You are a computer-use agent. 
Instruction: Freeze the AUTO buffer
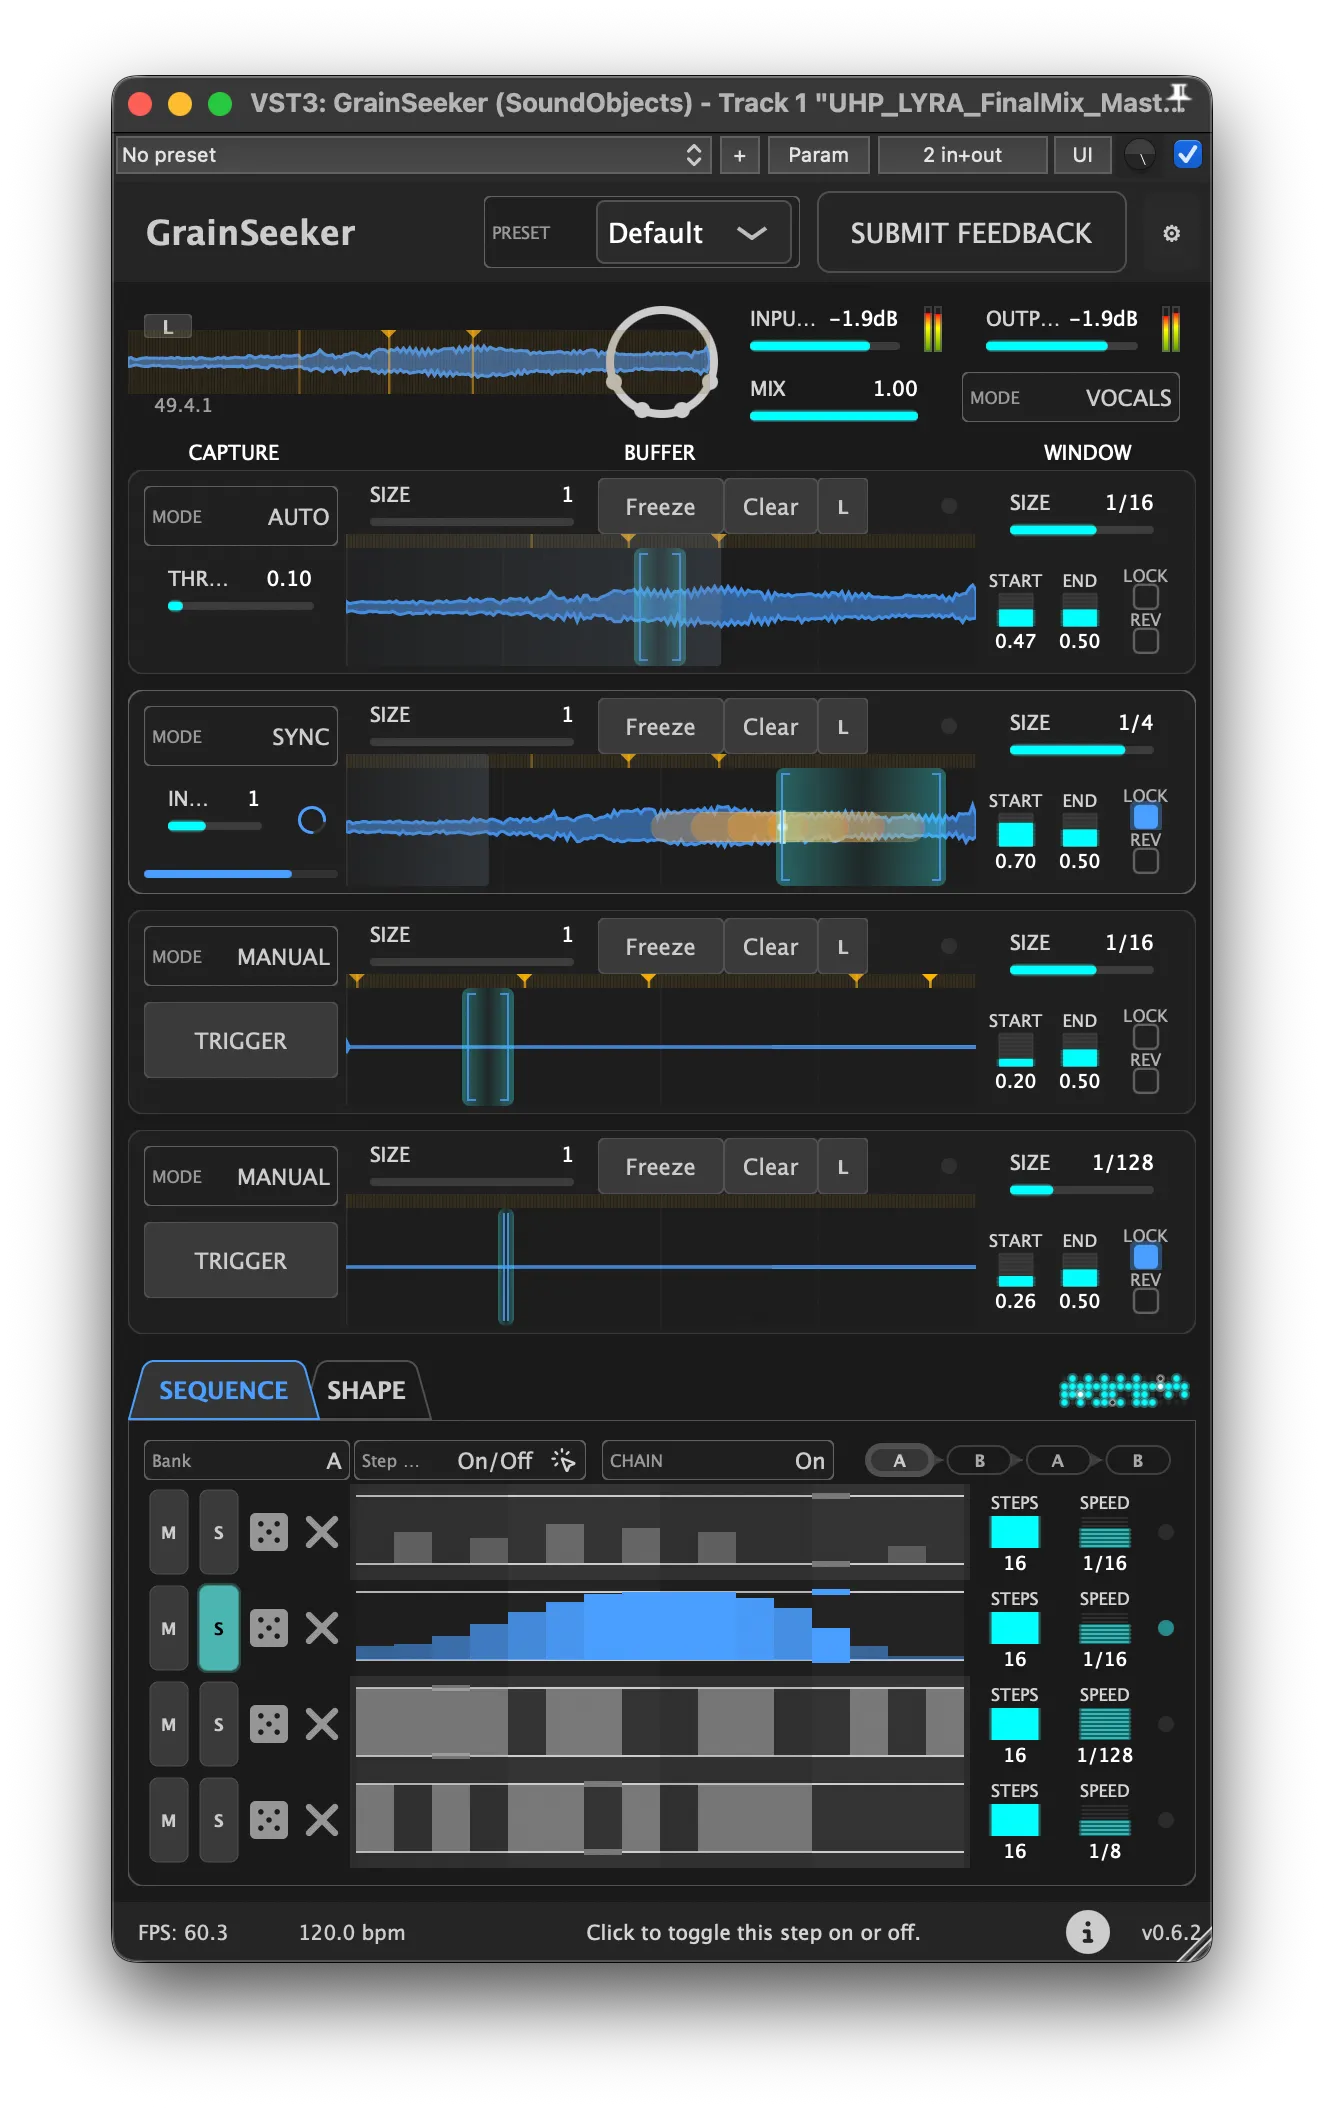pyautogui.click(x=660, y=507)
